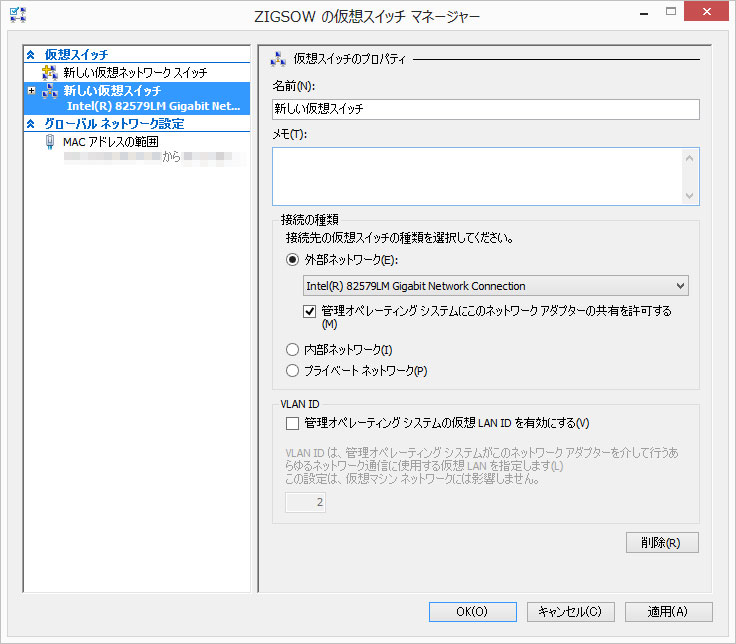Click the 新しい仮想ネットワーク スイッチ star icon
736x644 pixels.
point(49,72)
